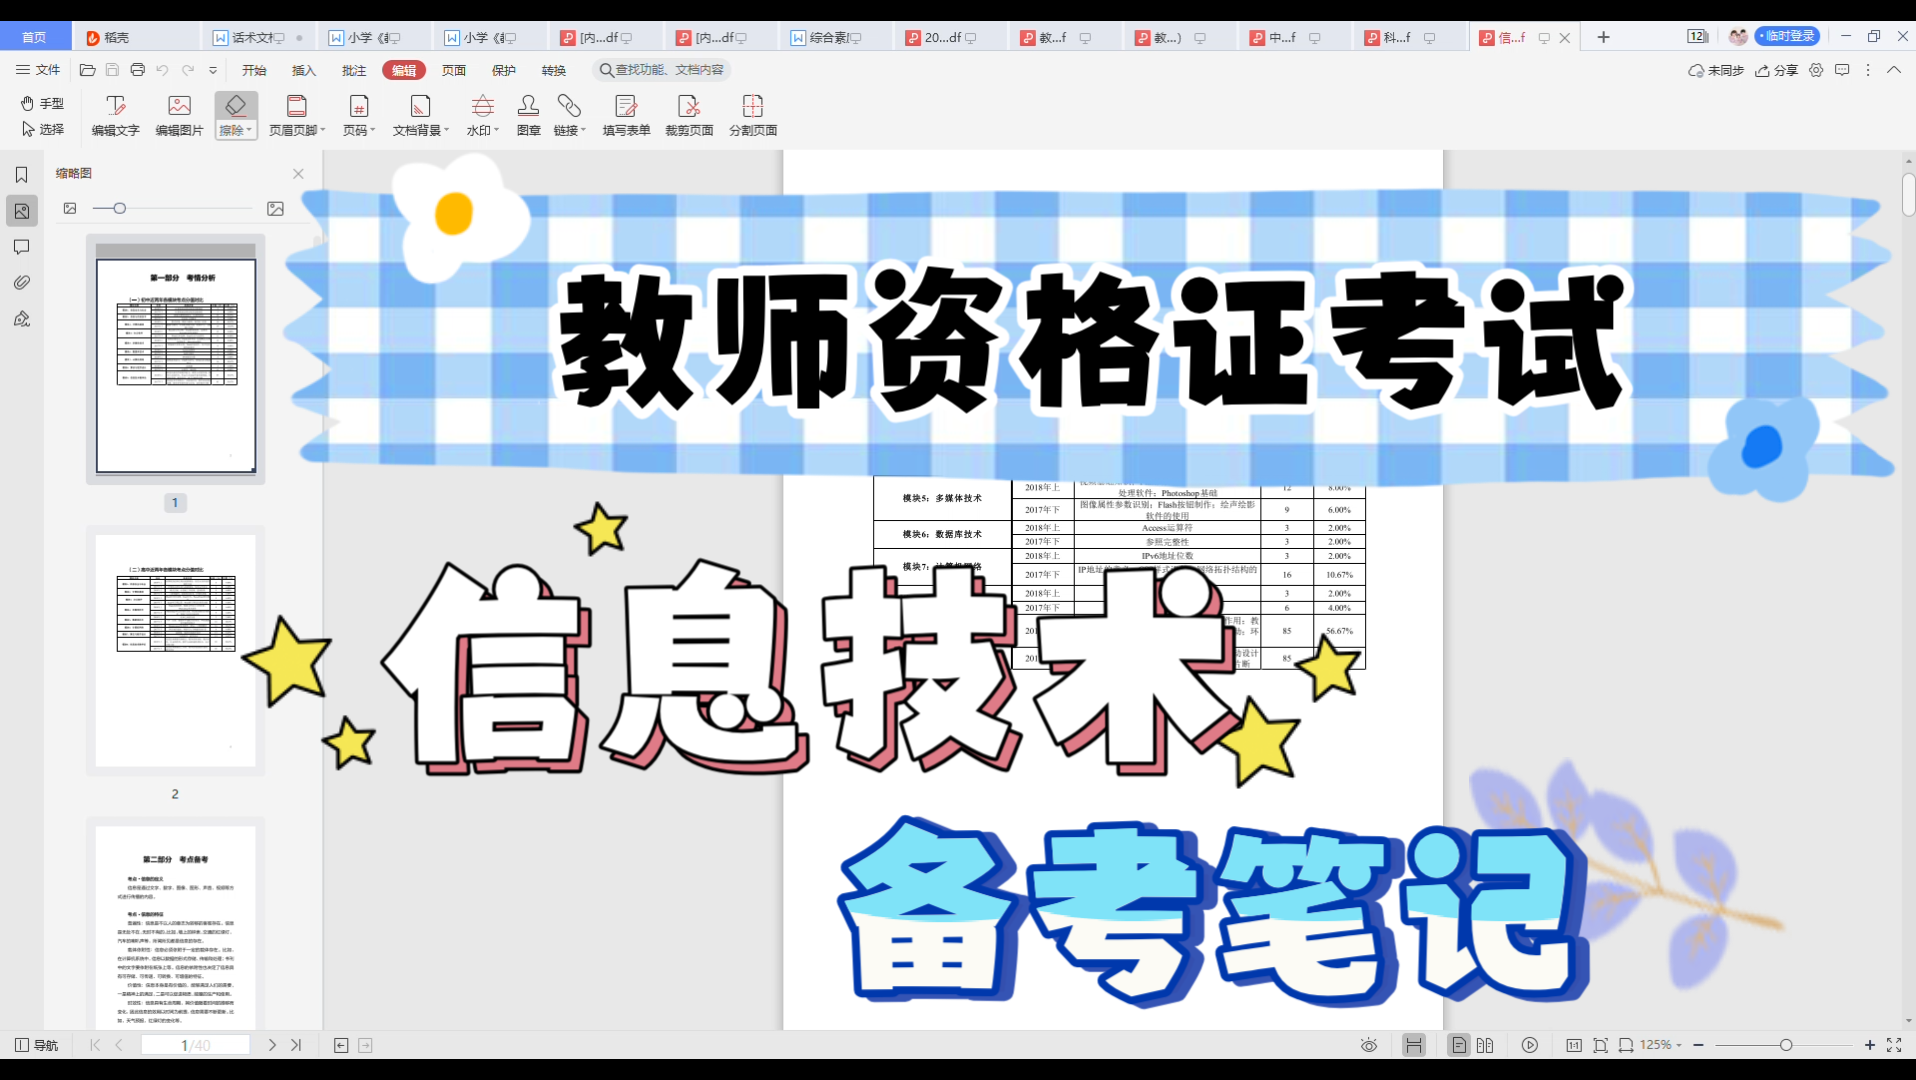Select the 选择 selection arrow tool

[42, 129]
